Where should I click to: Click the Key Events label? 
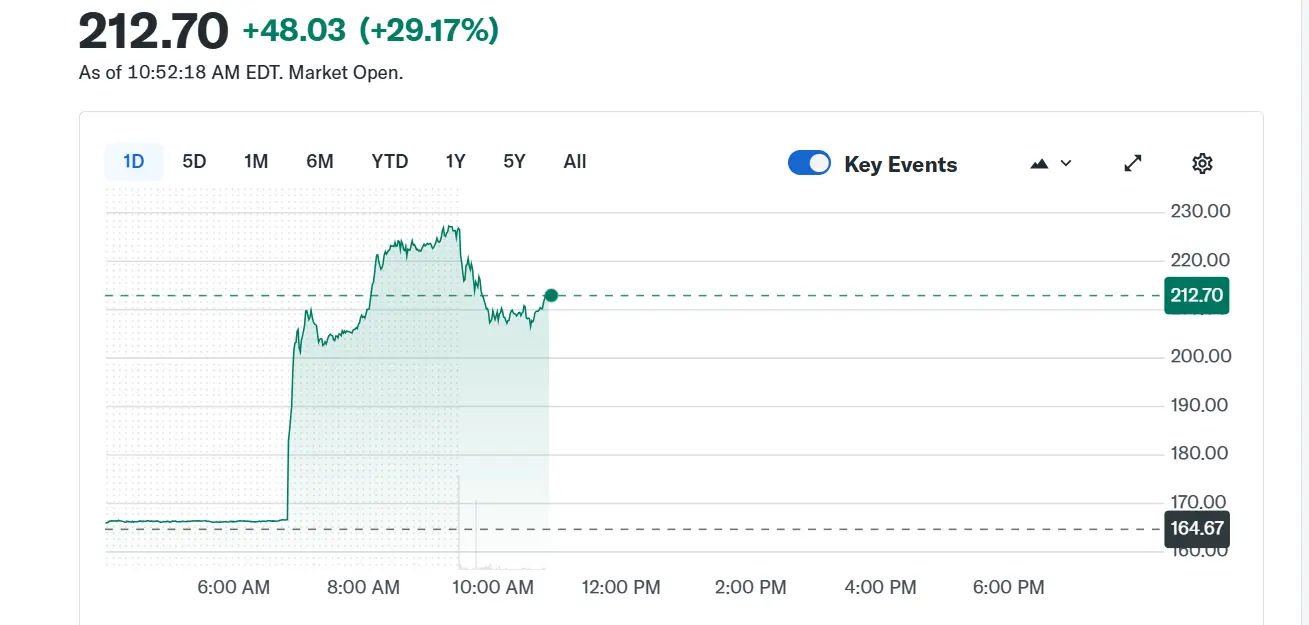900,165
